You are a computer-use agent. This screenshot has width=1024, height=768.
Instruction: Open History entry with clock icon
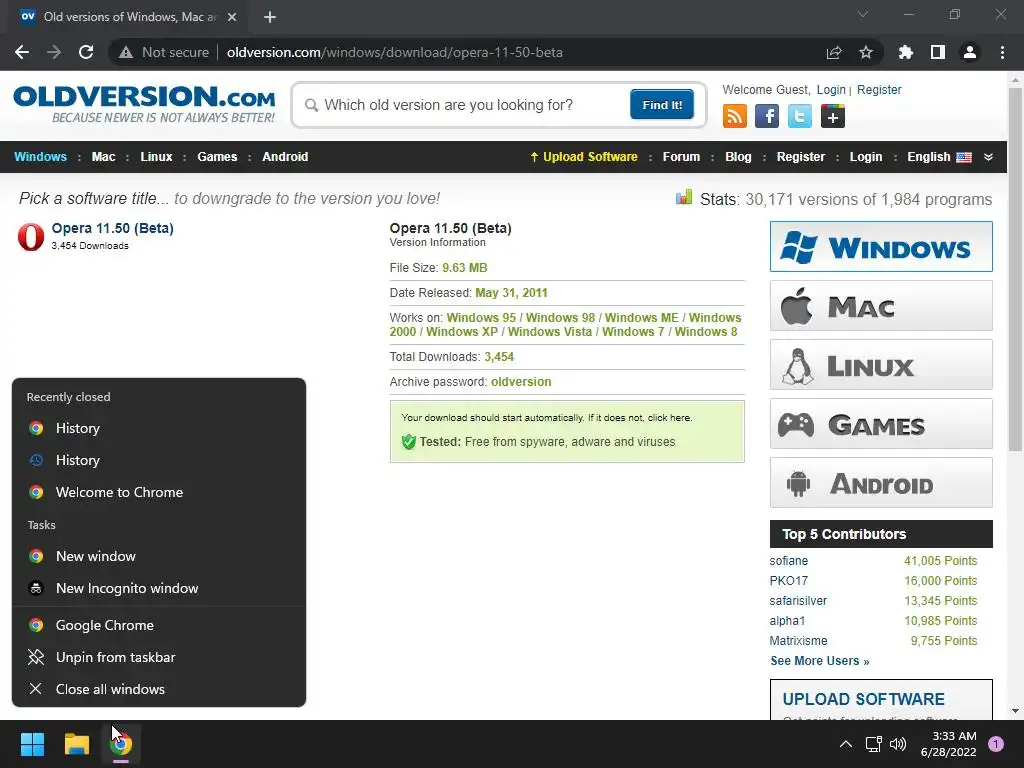click(159, 460)
